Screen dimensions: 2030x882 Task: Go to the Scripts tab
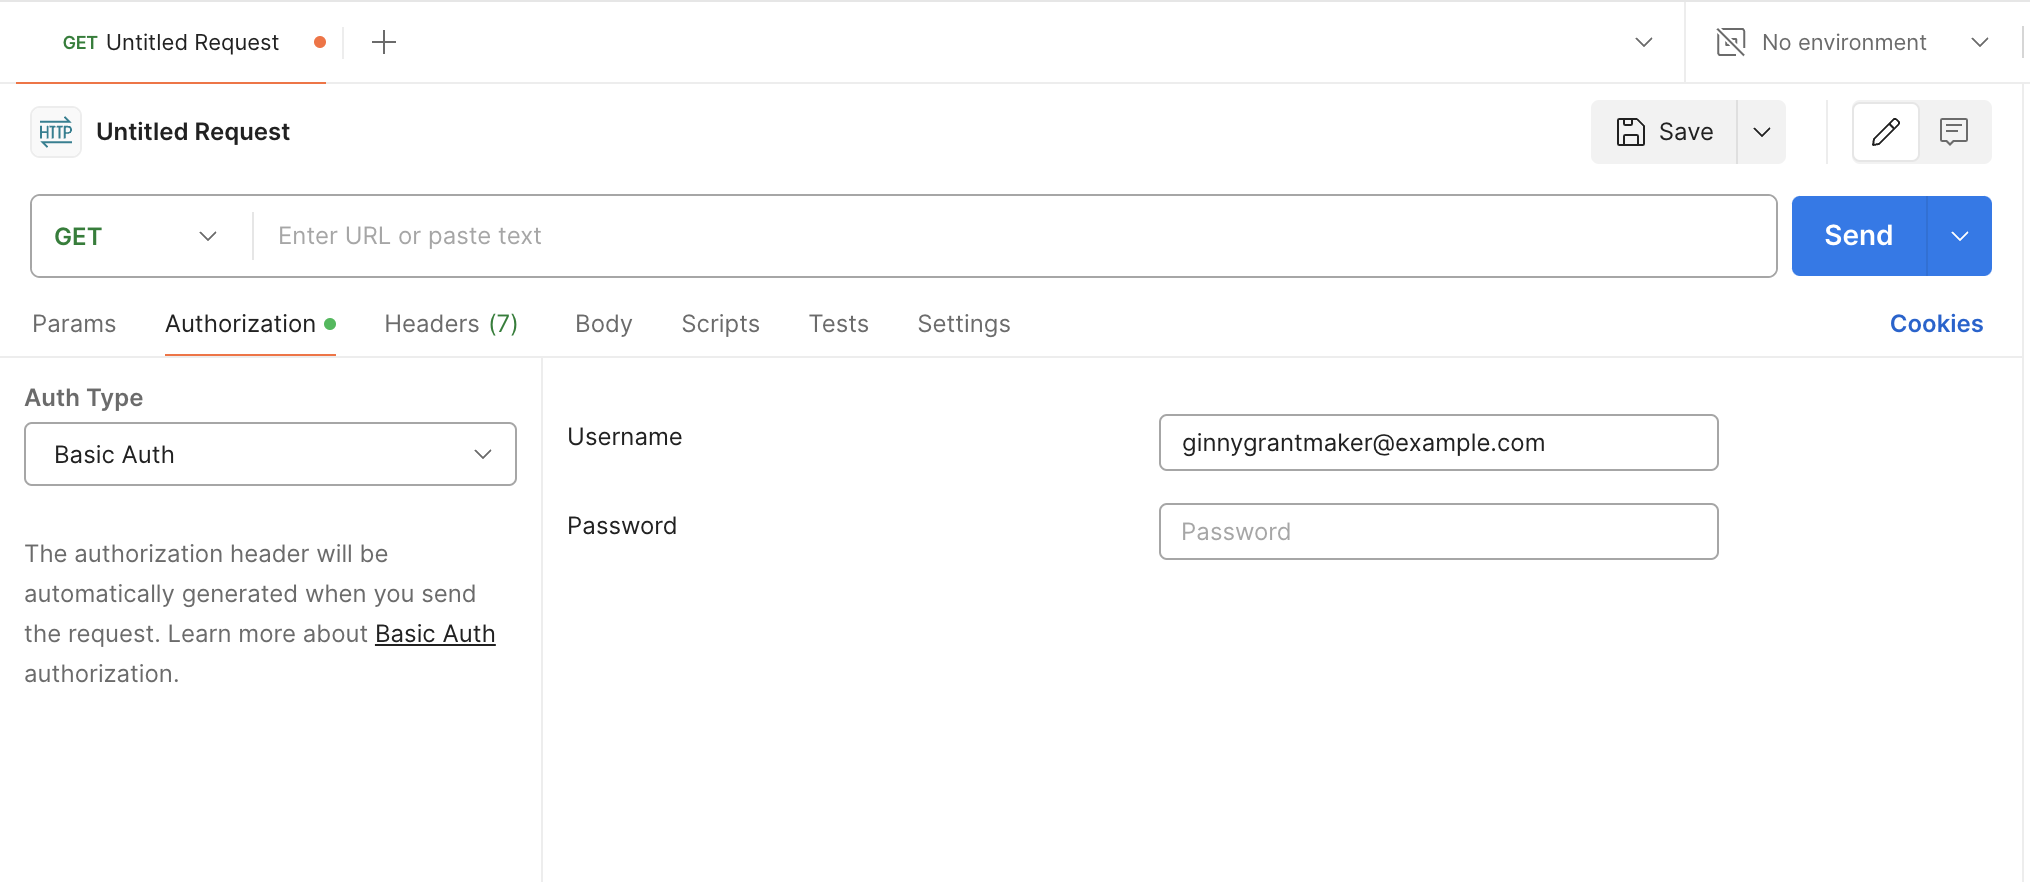tap(720, 324)
